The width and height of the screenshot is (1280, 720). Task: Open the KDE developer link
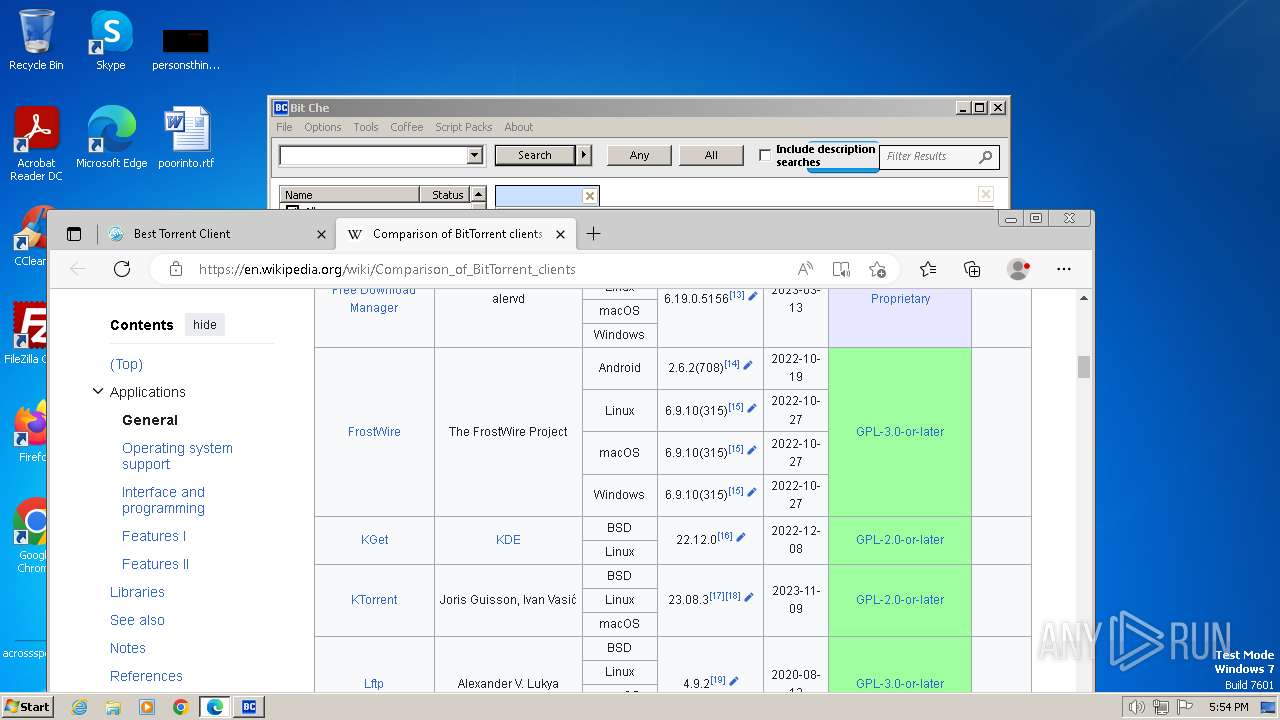[508, 540]
